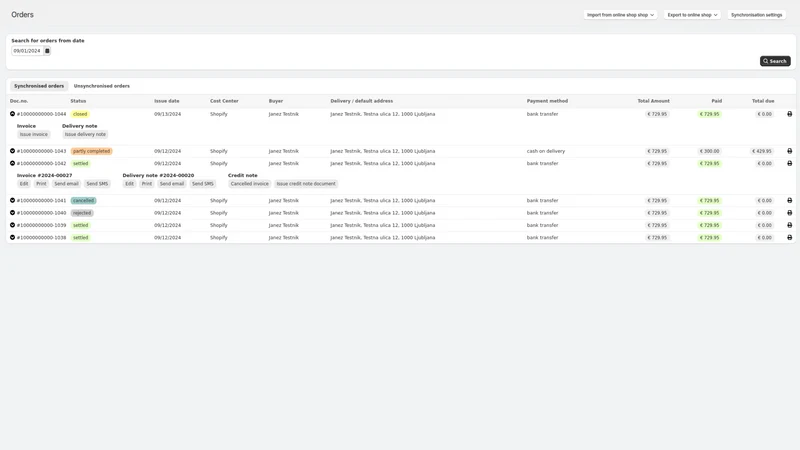Click 'settled' status of order 1042
800x450 pixels.
pyautogui.click(x=81, y=163)
